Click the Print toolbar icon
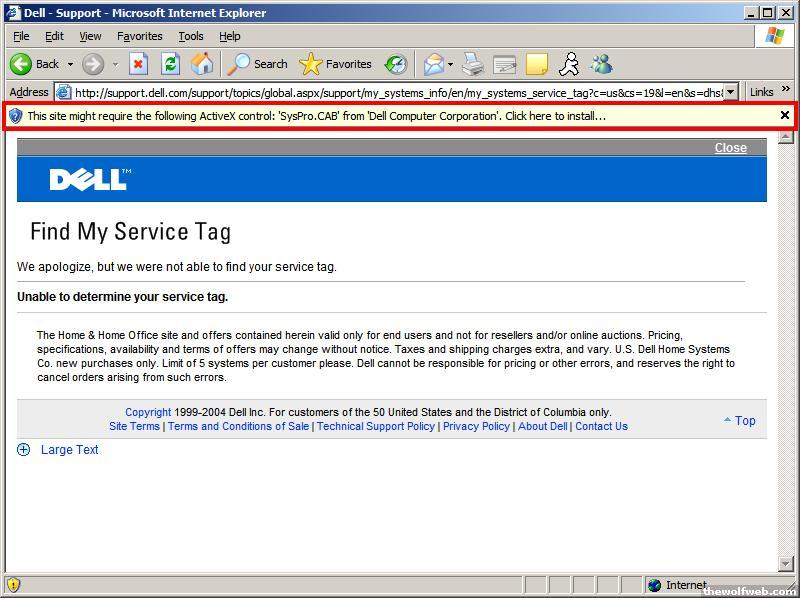This screenshot has height=598, width=800. tap(473, 64)
